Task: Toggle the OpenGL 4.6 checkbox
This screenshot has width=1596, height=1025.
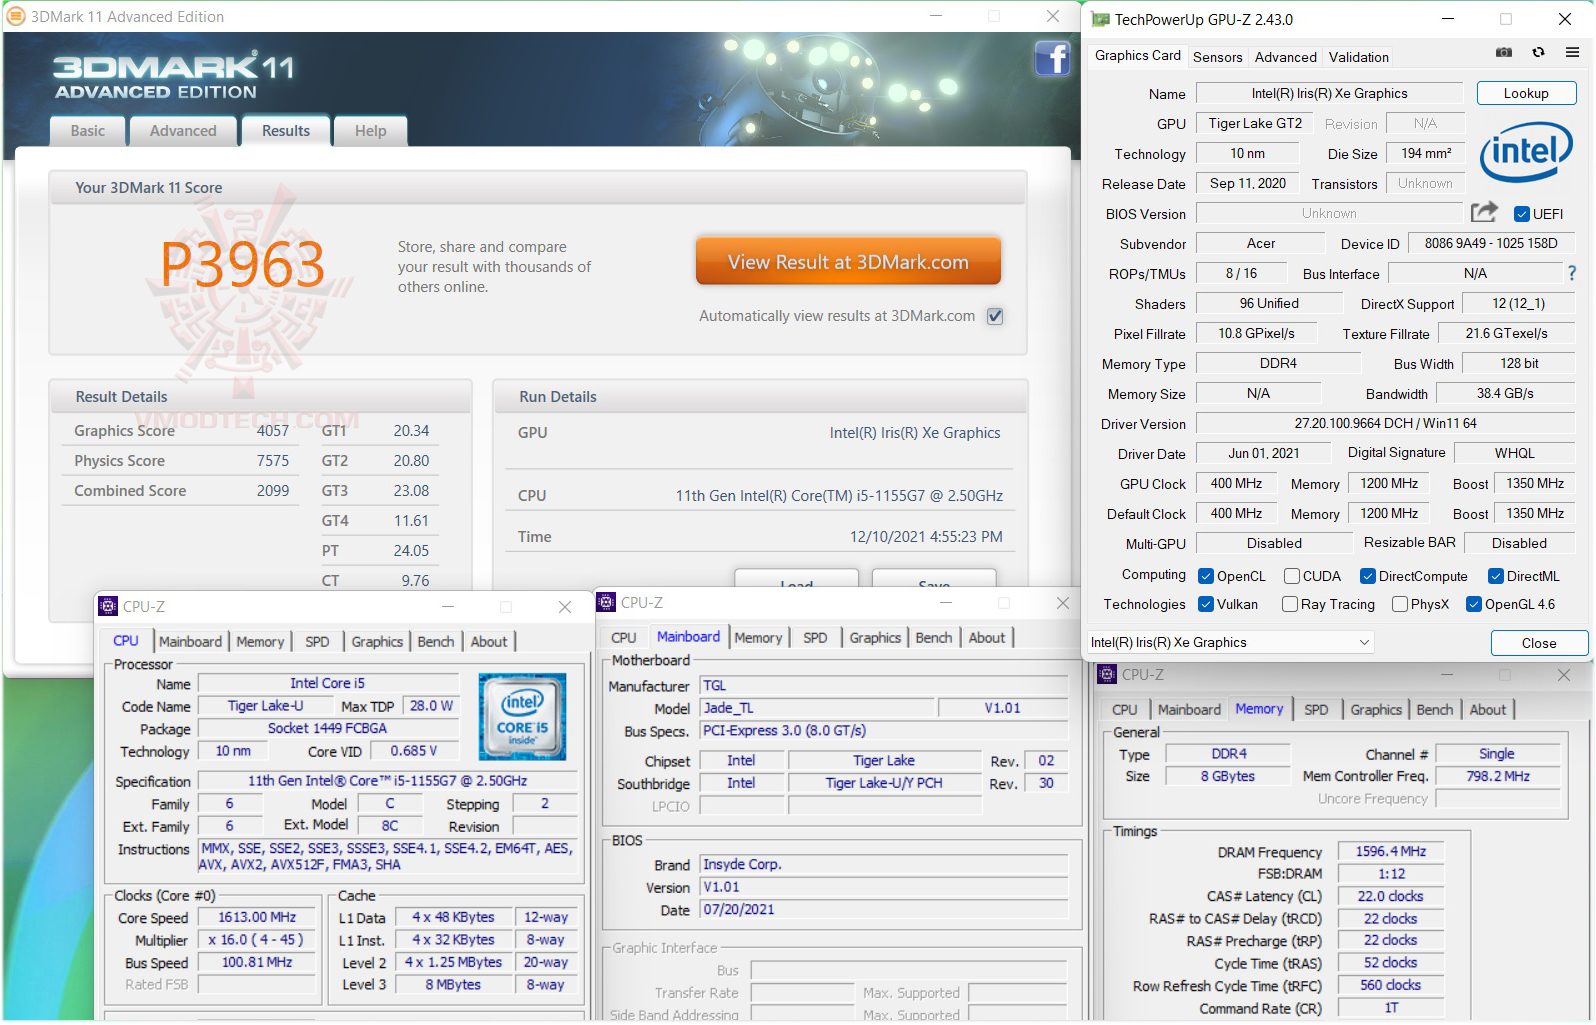Action: [1474, 604]
